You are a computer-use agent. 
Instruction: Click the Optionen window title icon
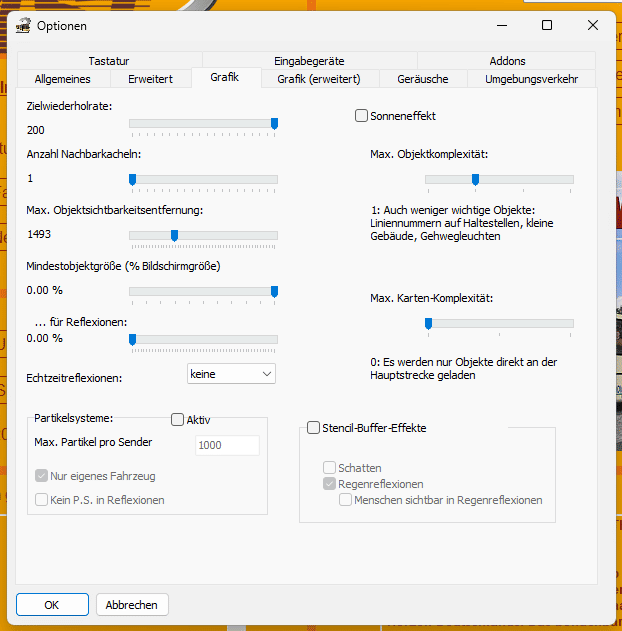pyautogui.click(x=22, y=26)
